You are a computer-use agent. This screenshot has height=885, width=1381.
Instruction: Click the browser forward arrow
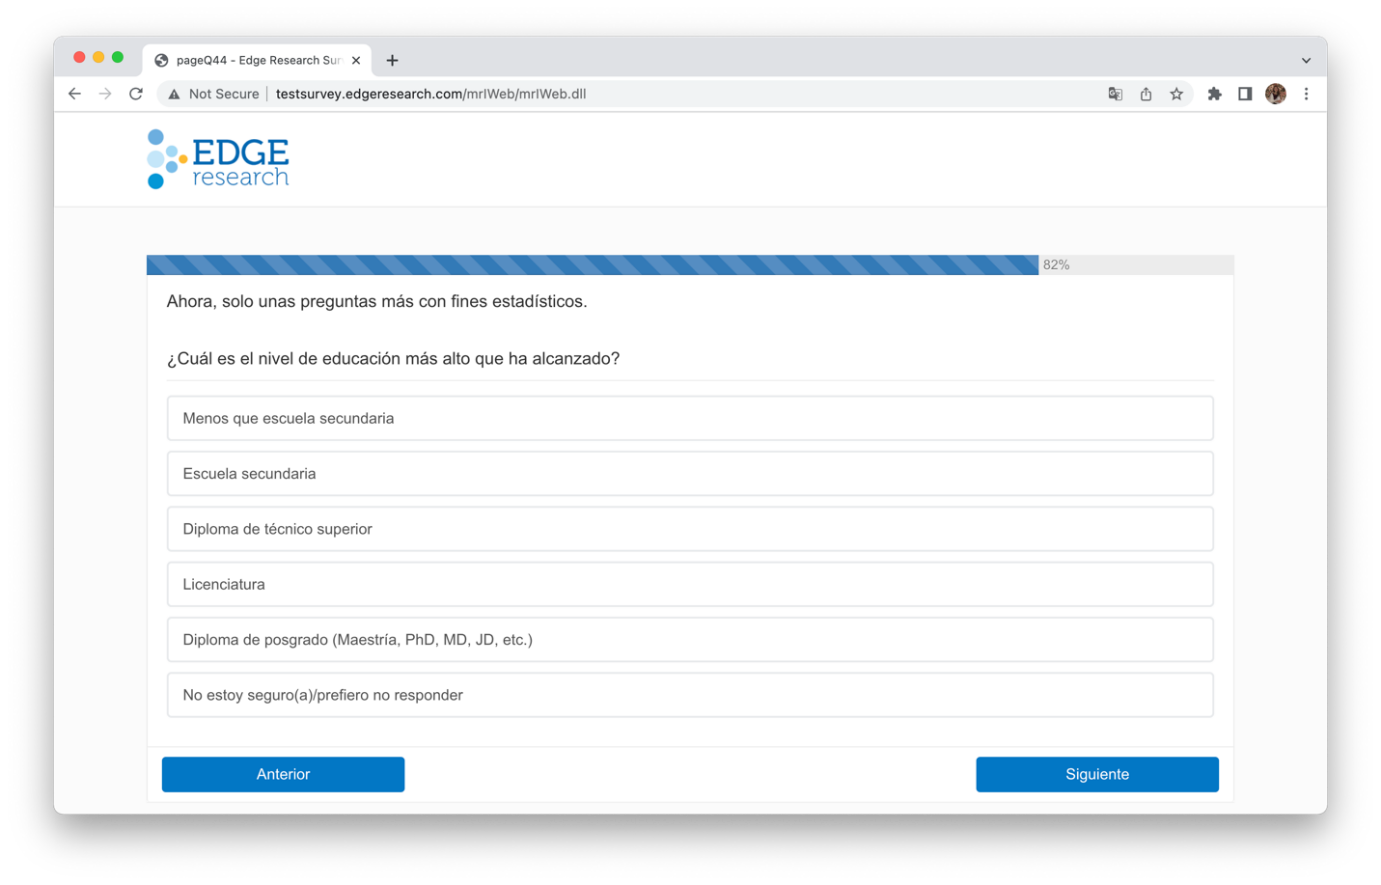(x=105, y=94)
